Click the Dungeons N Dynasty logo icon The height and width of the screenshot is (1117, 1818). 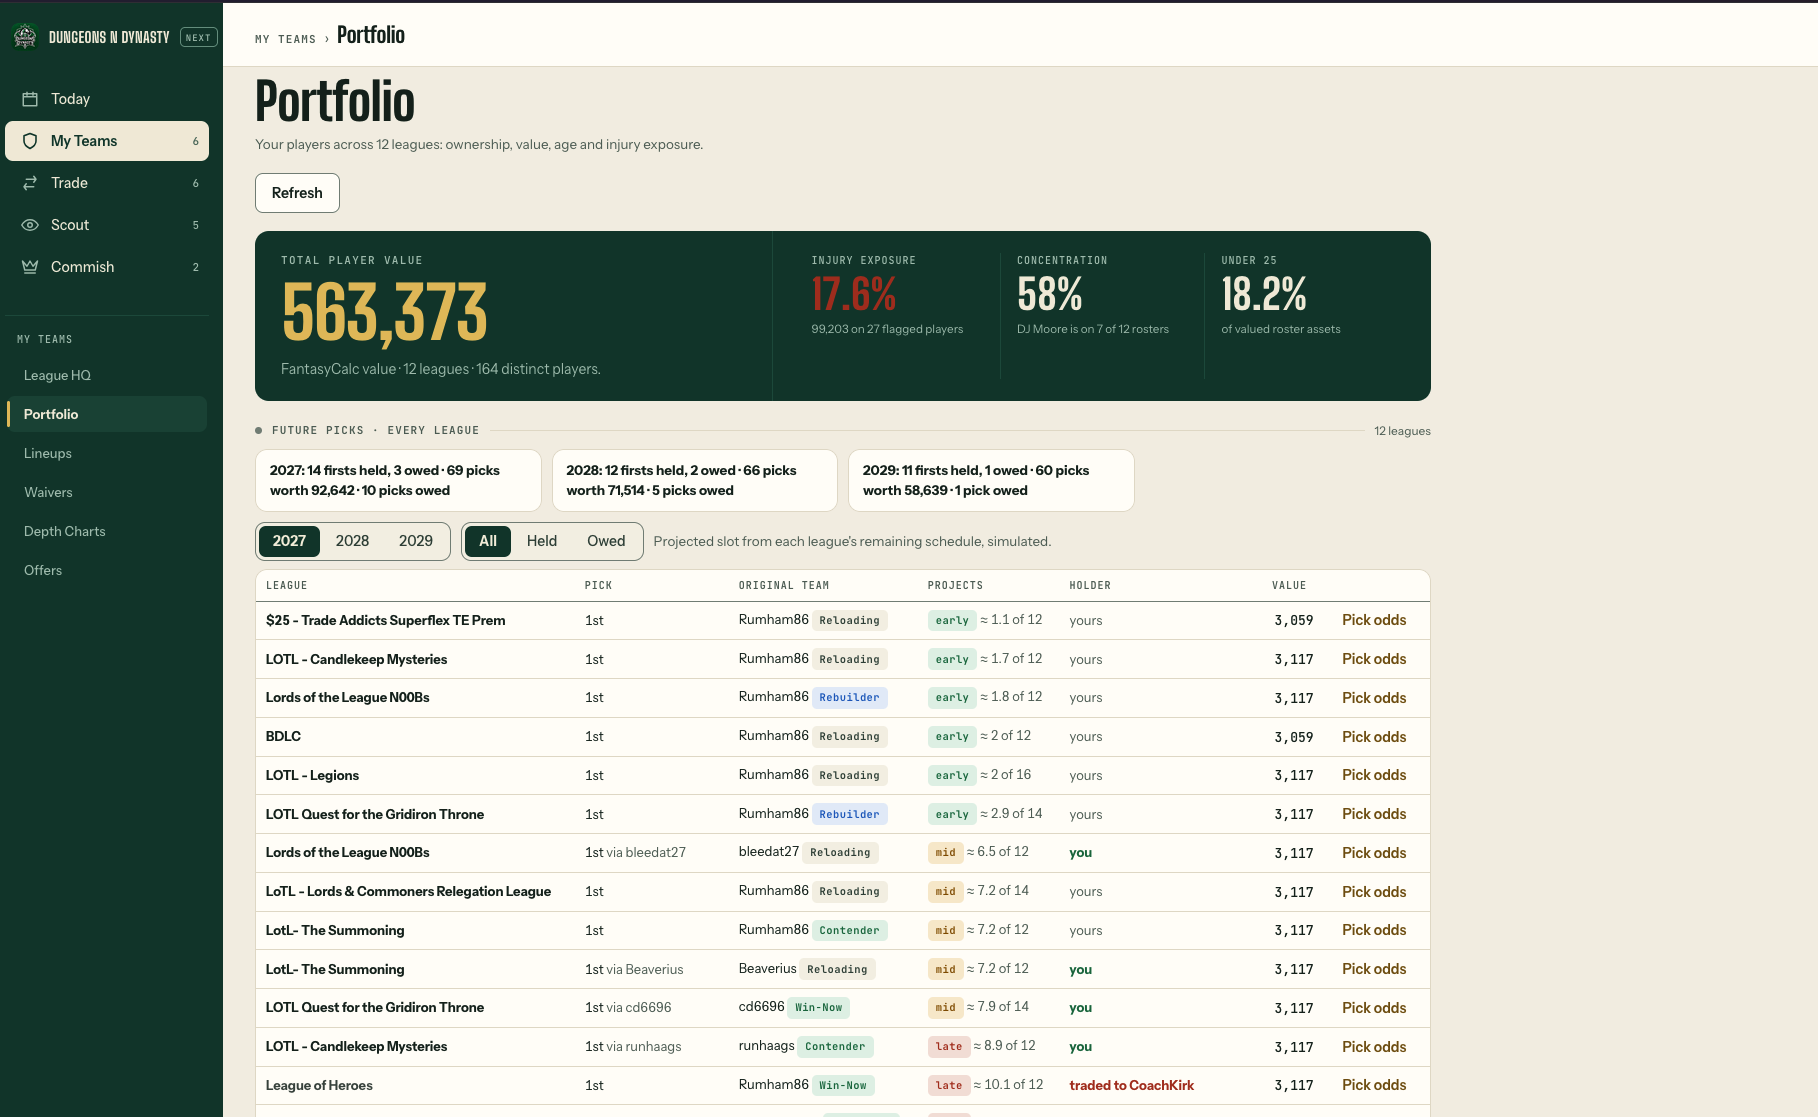[25, 37]
